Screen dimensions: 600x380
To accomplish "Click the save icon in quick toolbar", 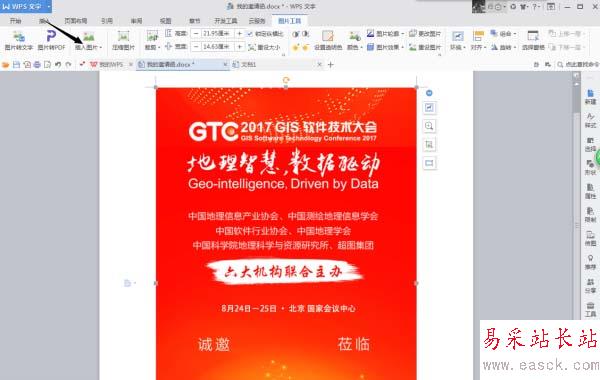I will point(16,65).
